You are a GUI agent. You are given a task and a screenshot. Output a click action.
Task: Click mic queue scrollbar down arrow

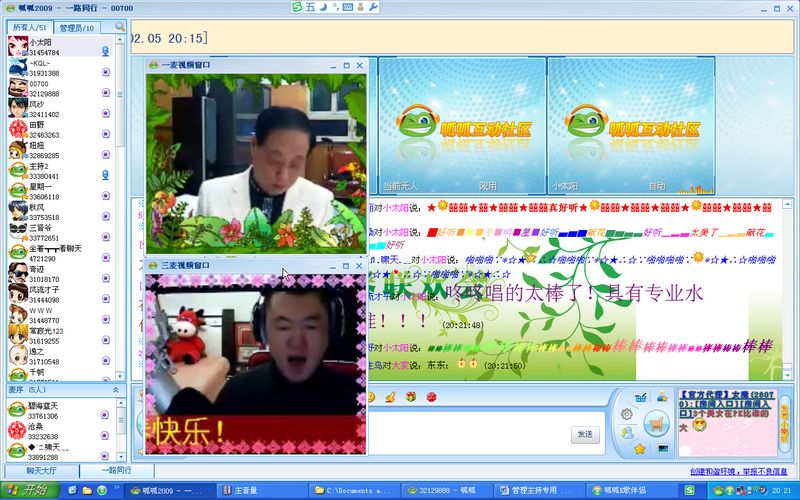121,457
